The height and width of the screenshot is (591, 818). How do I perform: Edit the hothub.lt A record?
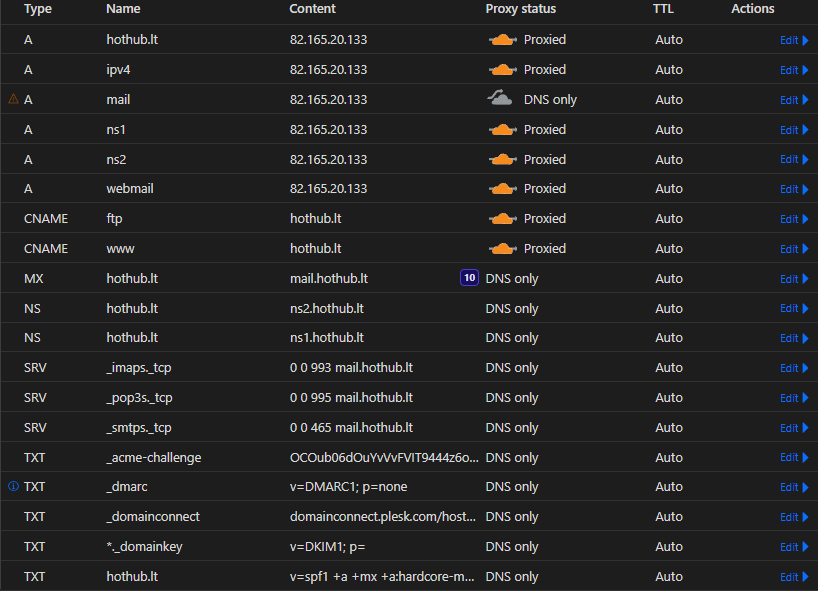(x=794, y=40)
